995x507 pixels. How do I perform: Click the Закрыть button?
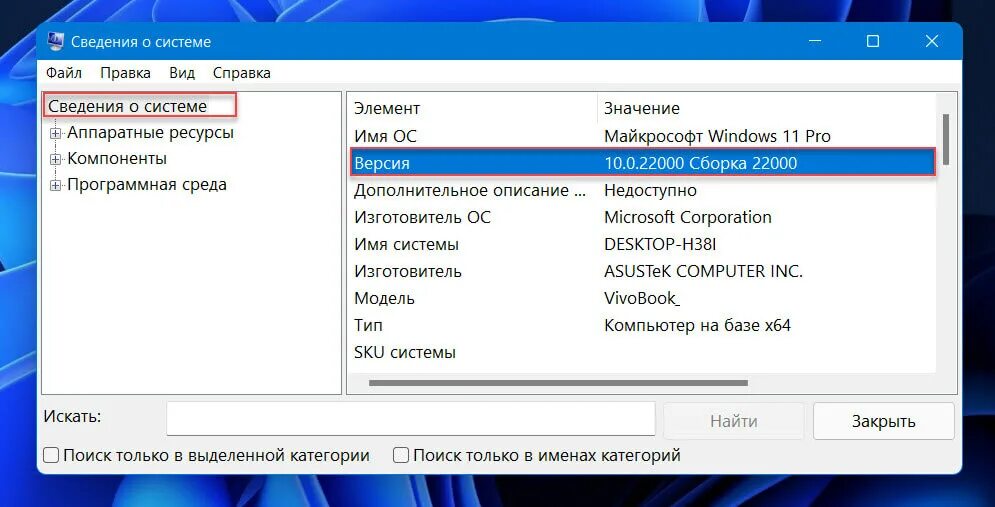coord(883,421)
